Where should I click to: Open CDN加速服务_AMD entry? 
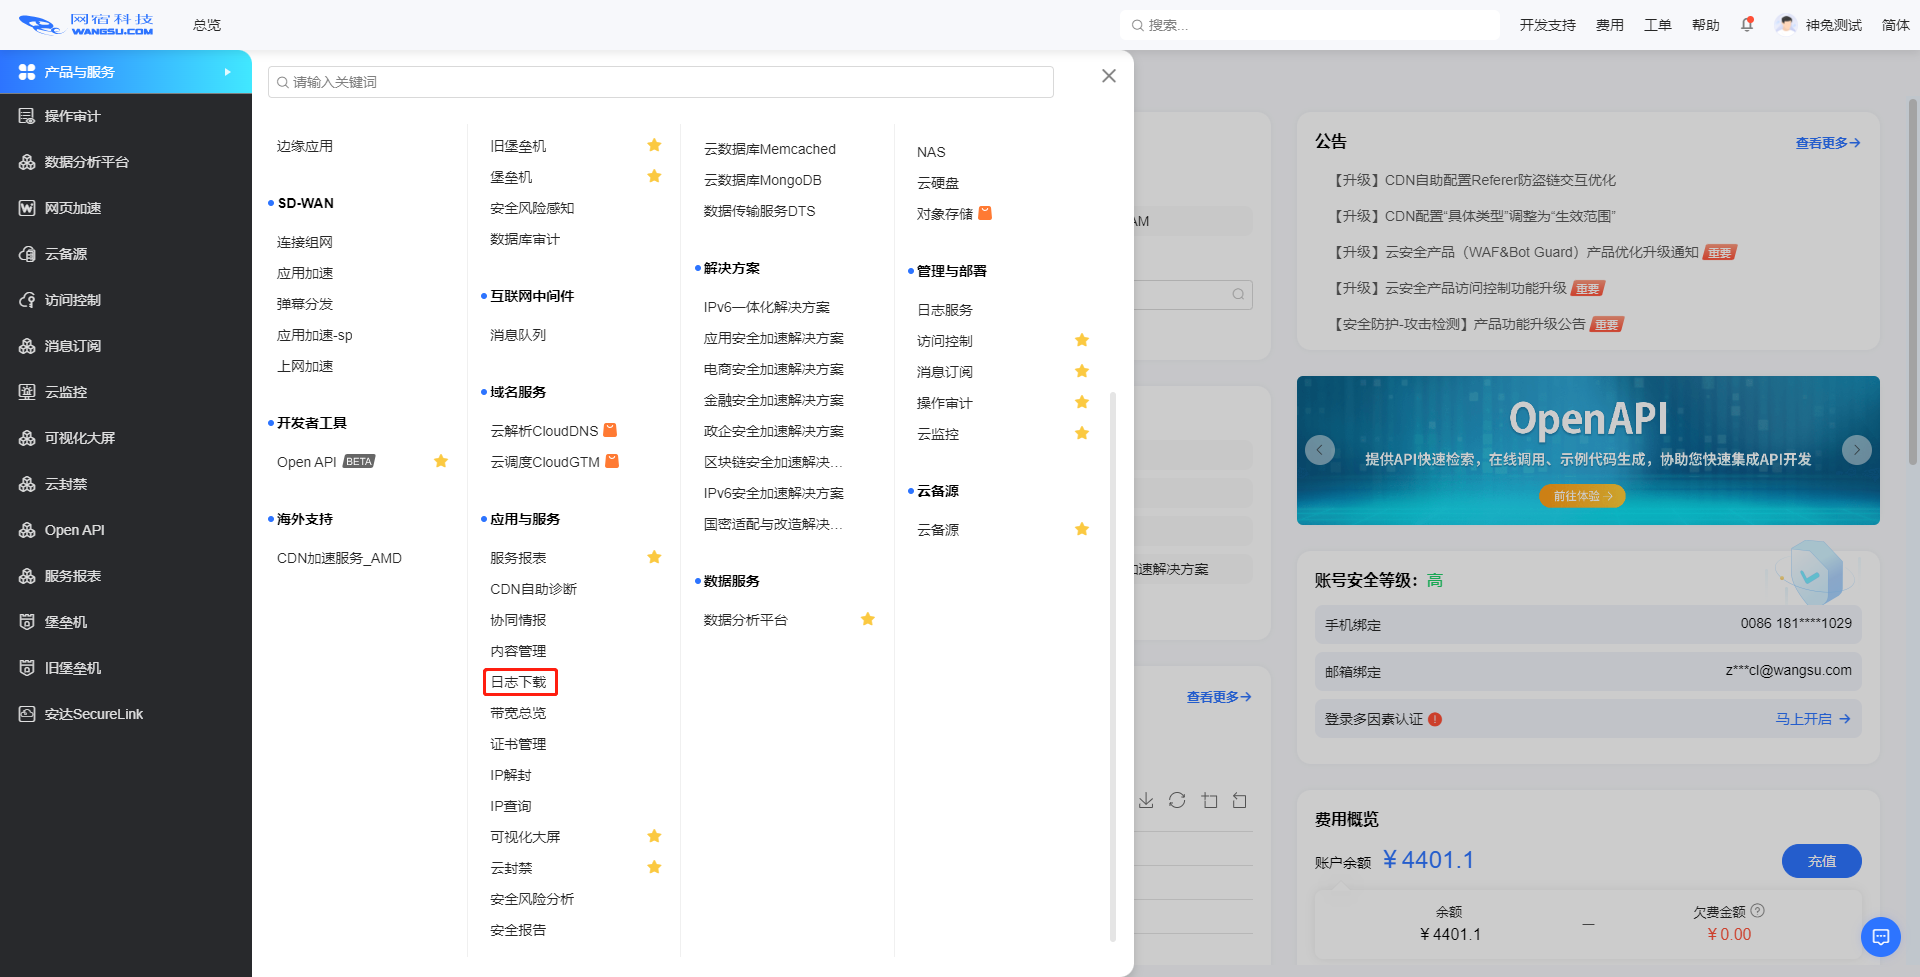pyautogui.click(x=339, y=558)
